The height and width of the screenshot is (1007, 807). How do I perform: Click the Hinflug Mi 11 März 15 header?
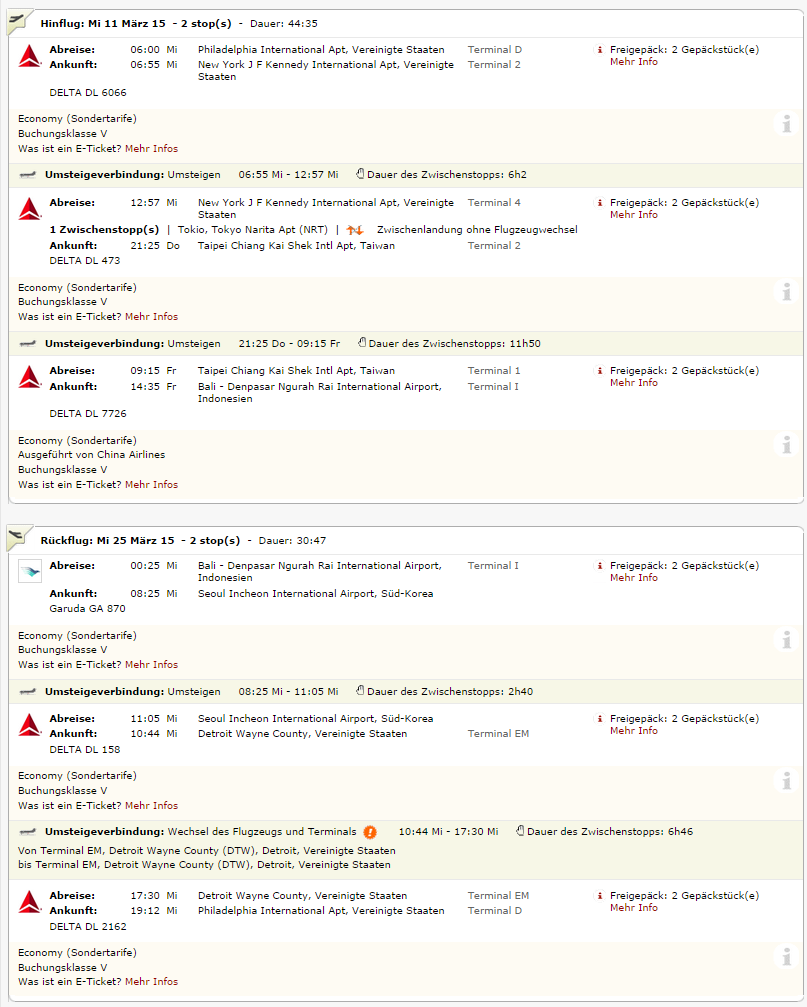tap(103, 23)
